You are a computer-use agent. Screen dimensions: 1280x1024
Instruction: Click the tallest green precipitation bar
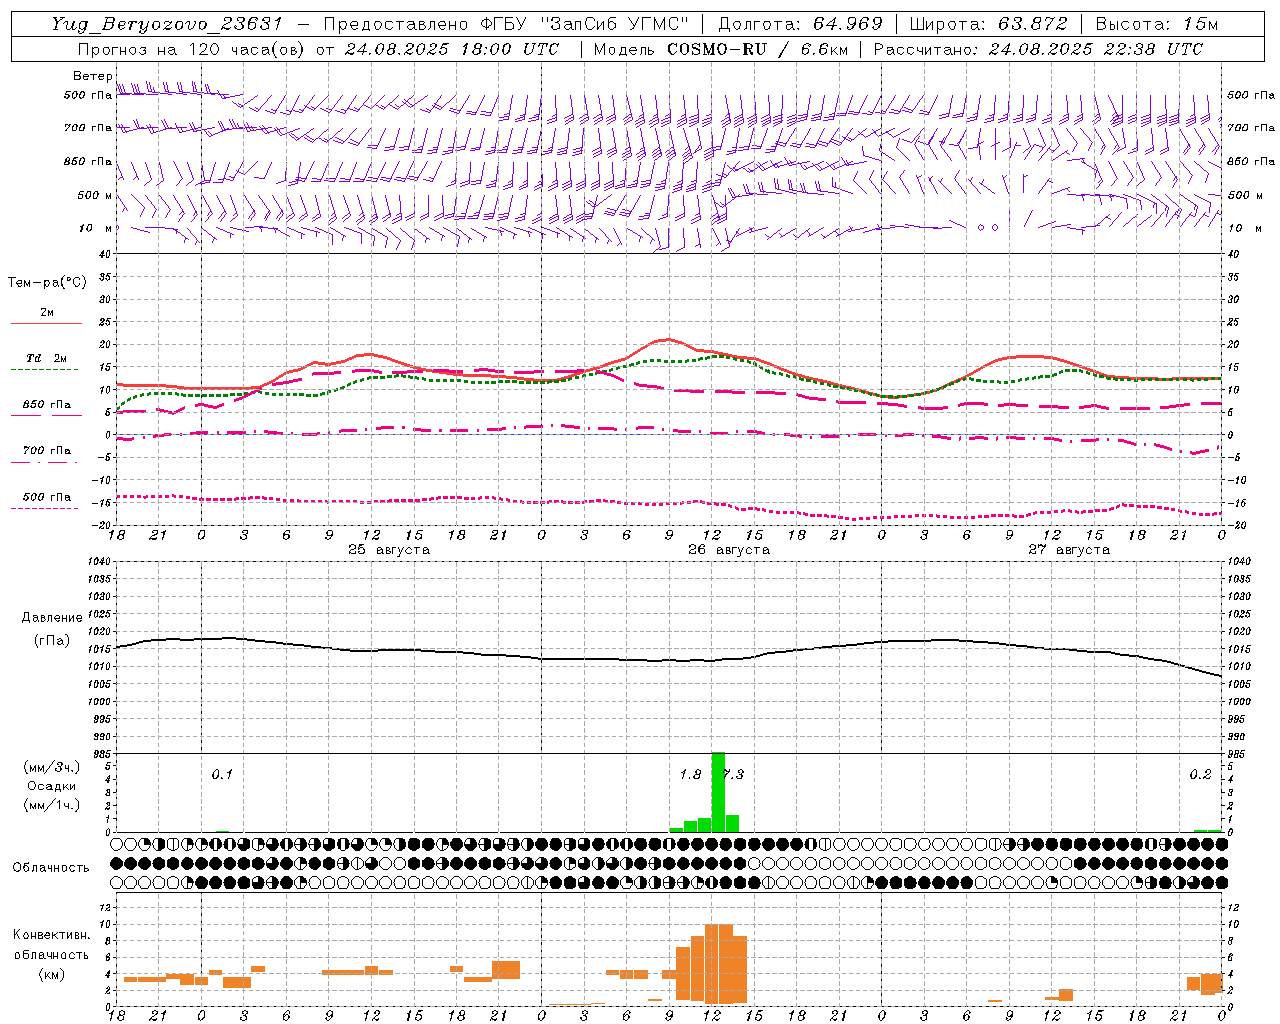pyautogui.click(x=718, y=792)
